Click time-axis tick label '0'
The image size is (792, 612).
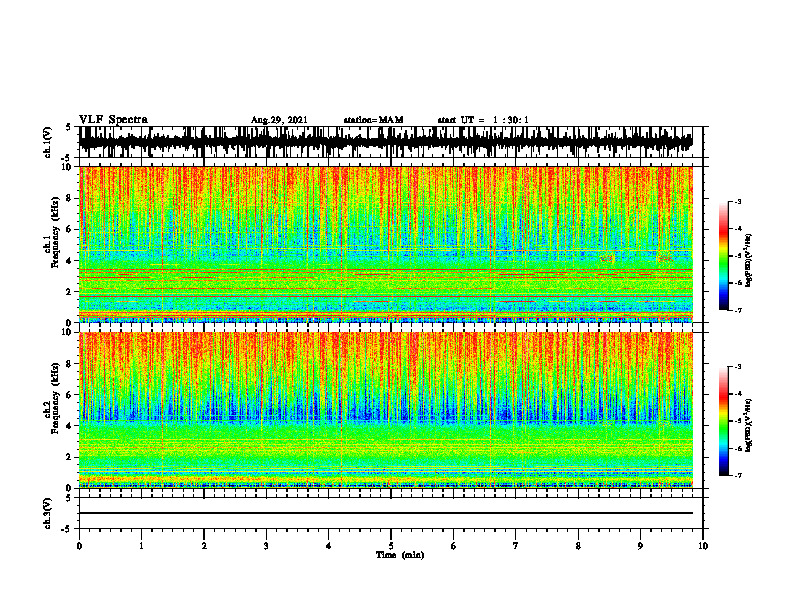(x=79, y=546)
